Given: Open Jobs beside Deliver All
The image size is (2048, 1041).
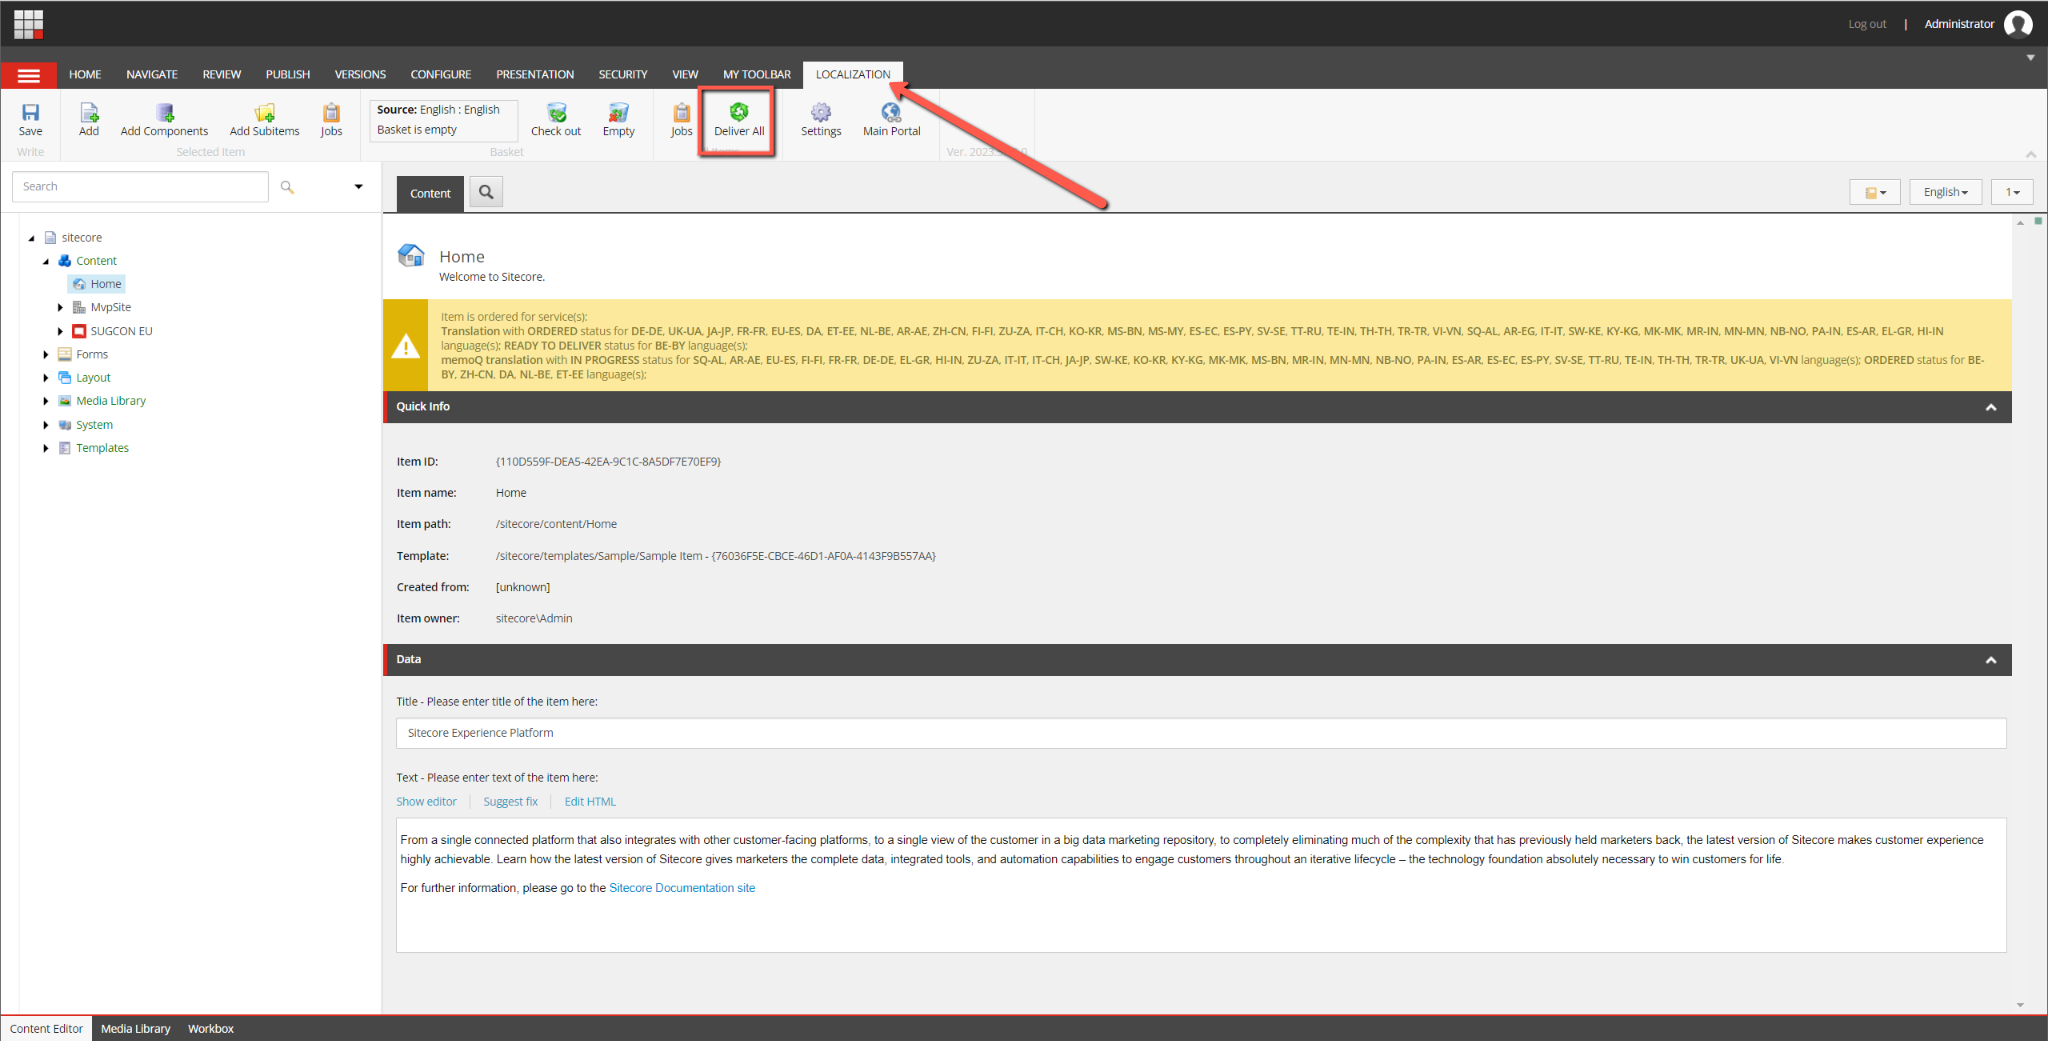Looking at the screenshot, I should 681,119.
